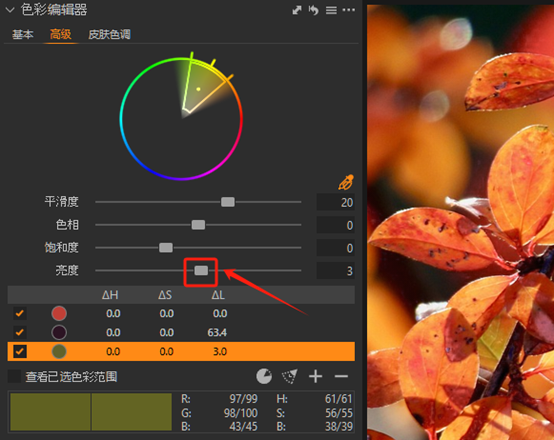Switch to the 基本 tab
This screenshot has height=440, width=554.
click(23, 34)
